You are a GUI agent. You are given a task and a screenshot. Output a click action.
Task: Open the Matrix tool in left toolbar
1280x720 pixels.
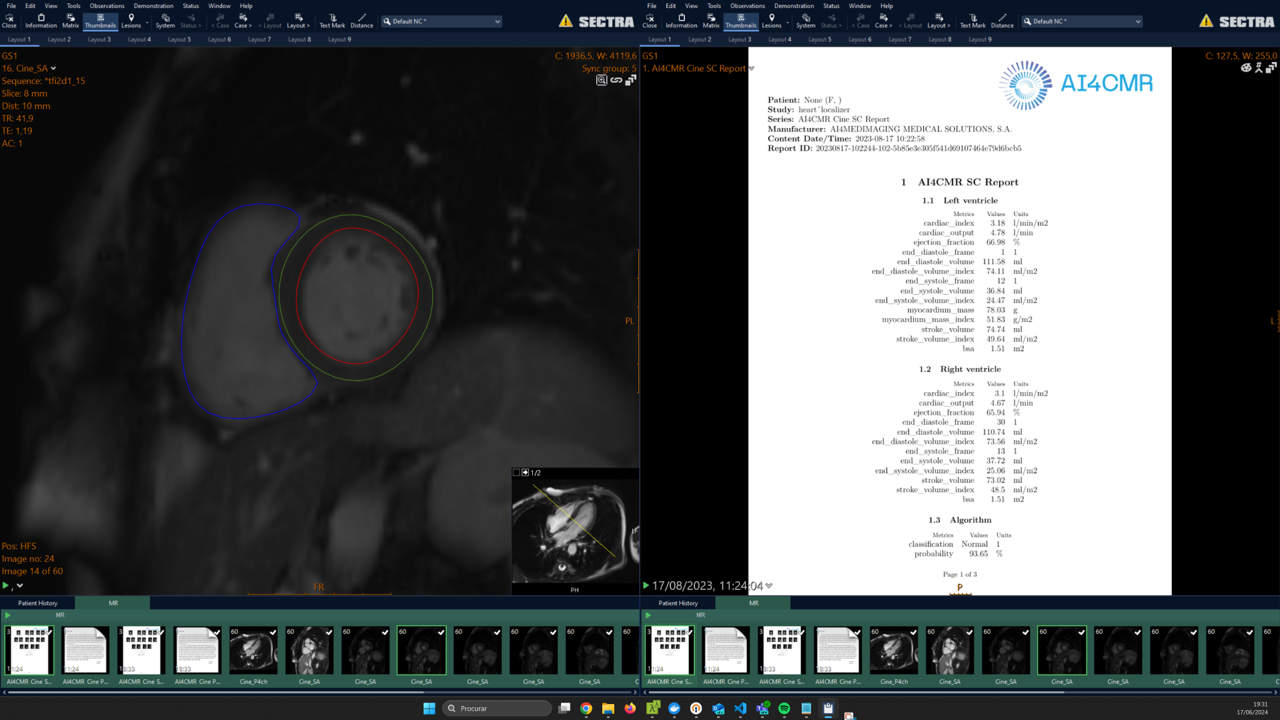point(70,20)
